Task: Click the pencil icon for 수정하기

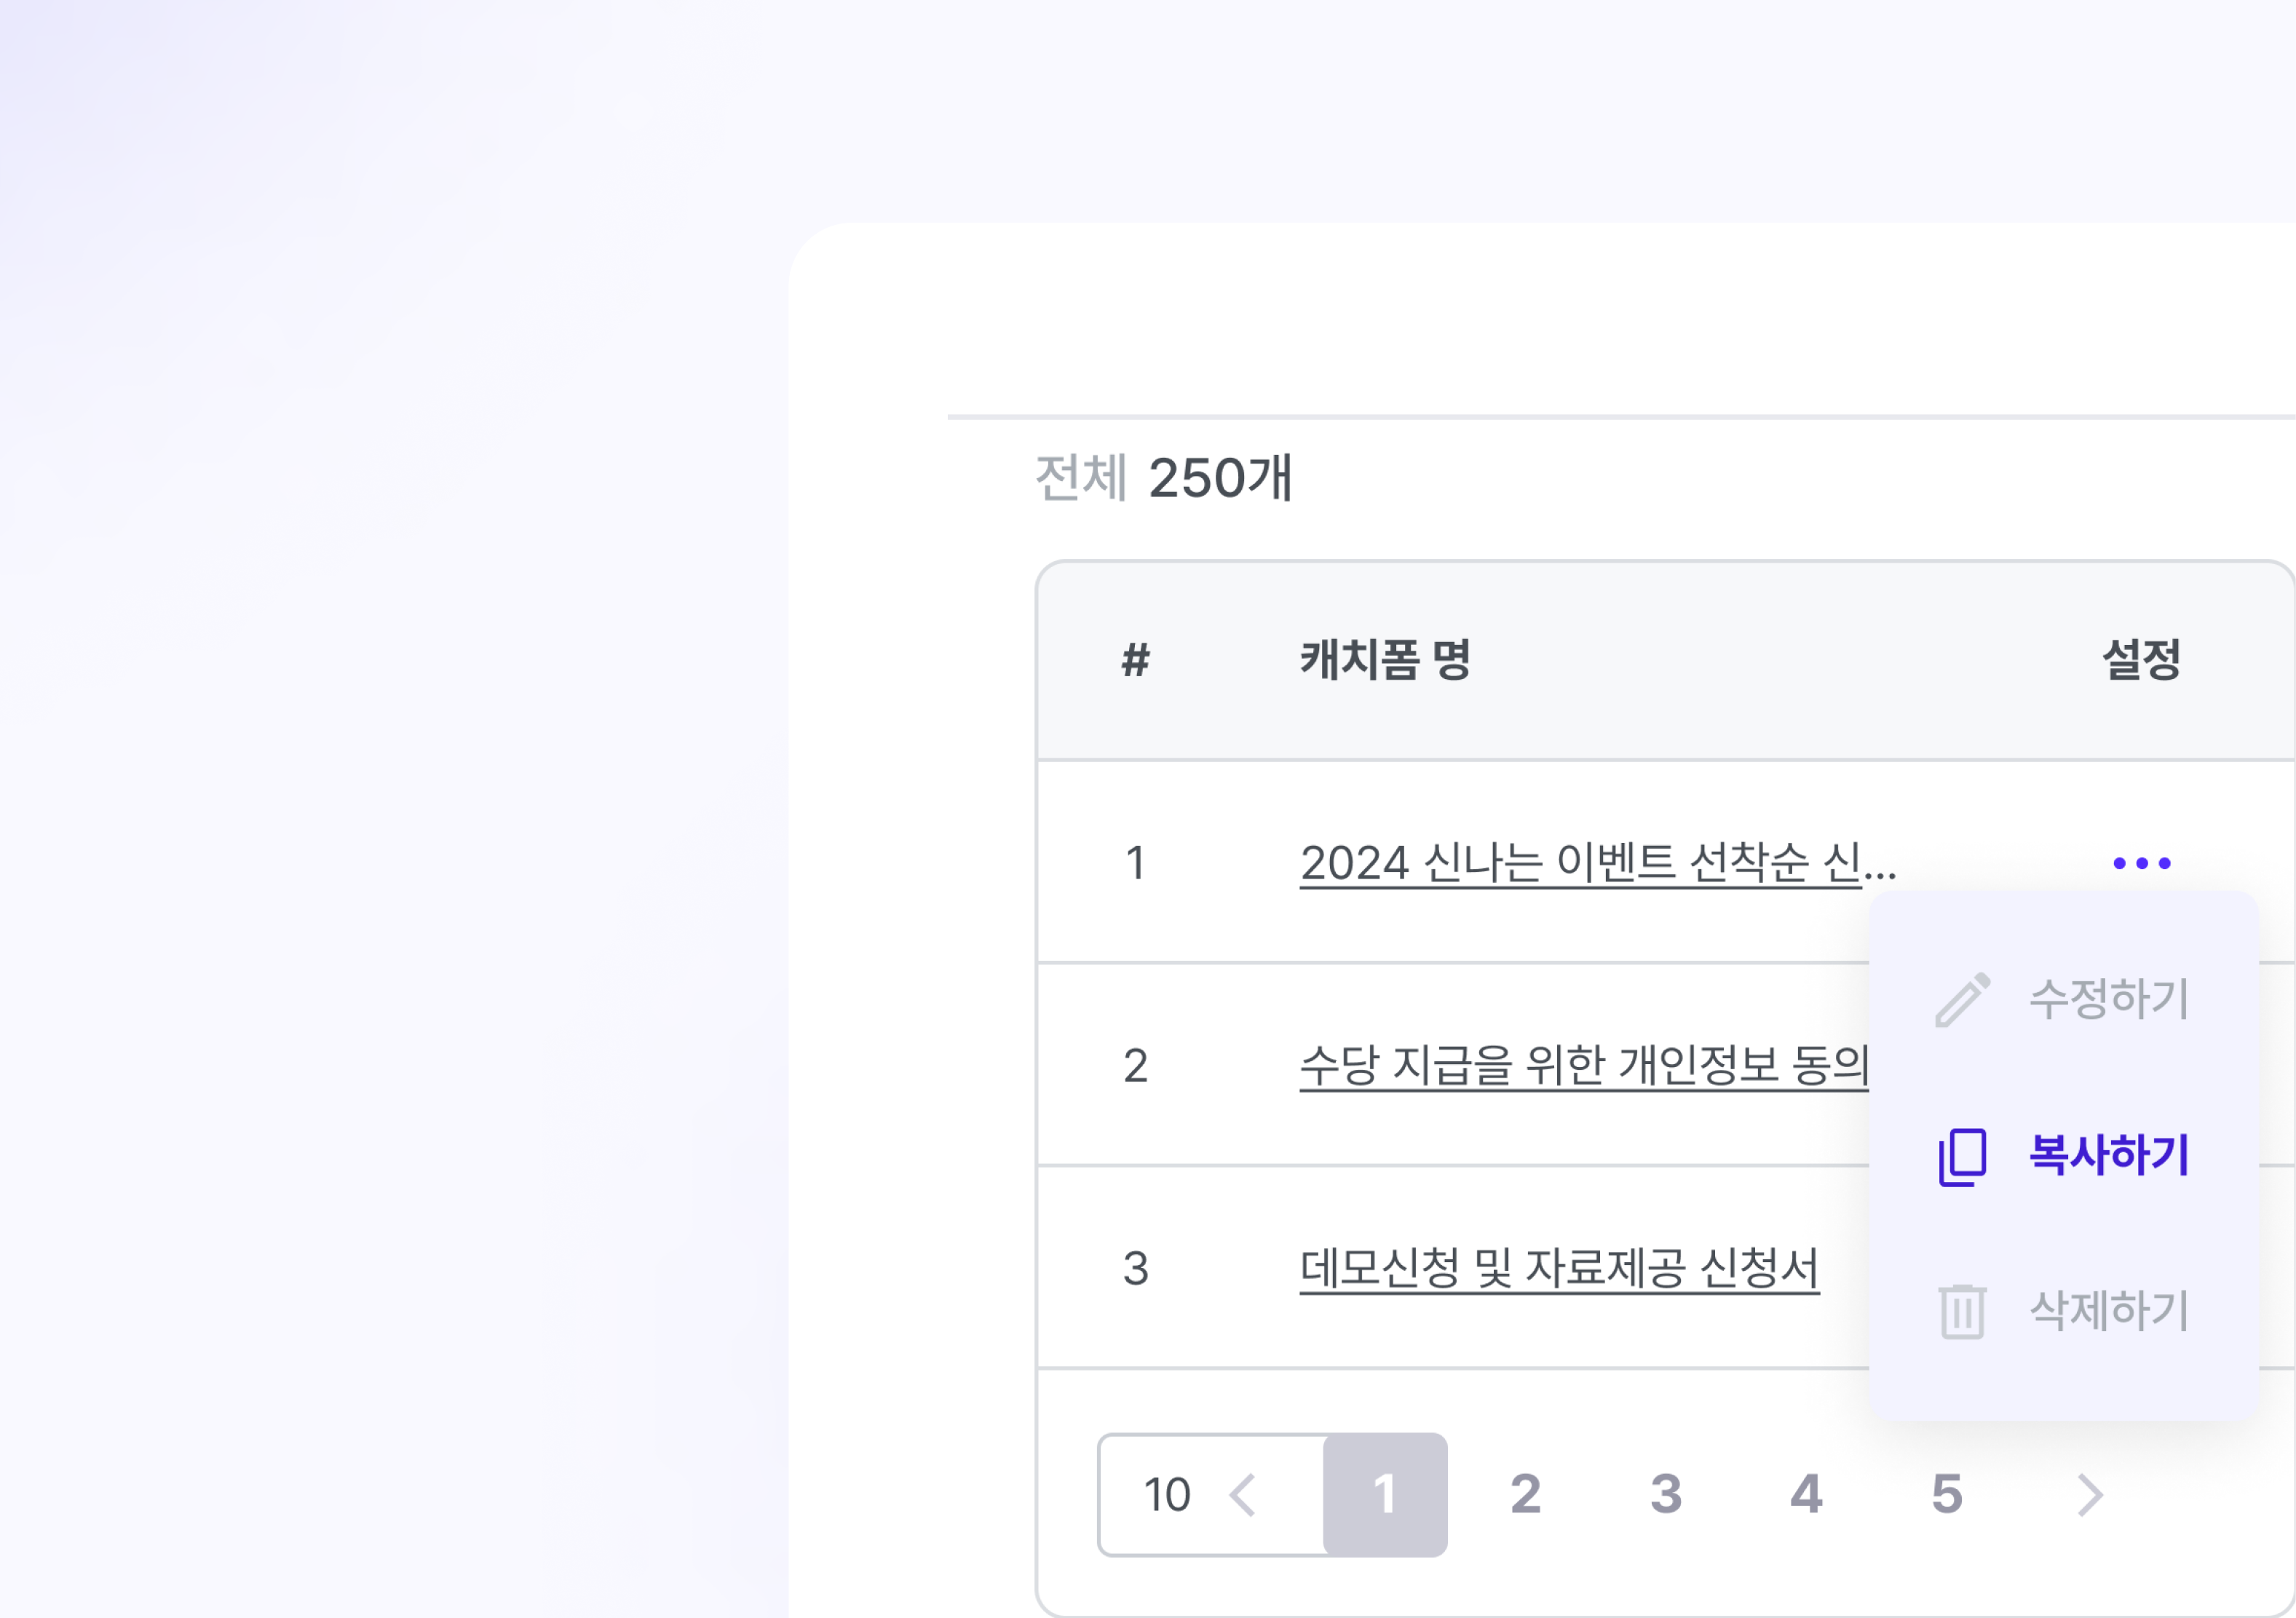Action: click(1963, 999)
